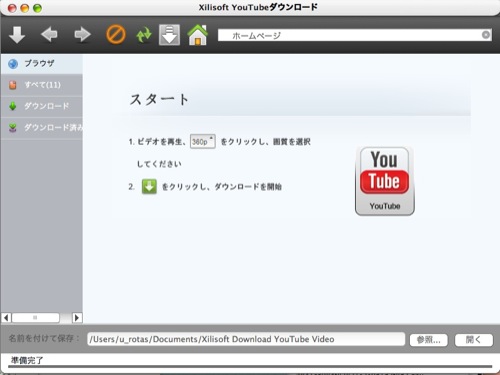Click the スタート heading text
Image resolution: width=500 pixels, height=375 pixels.
point(159,99)
